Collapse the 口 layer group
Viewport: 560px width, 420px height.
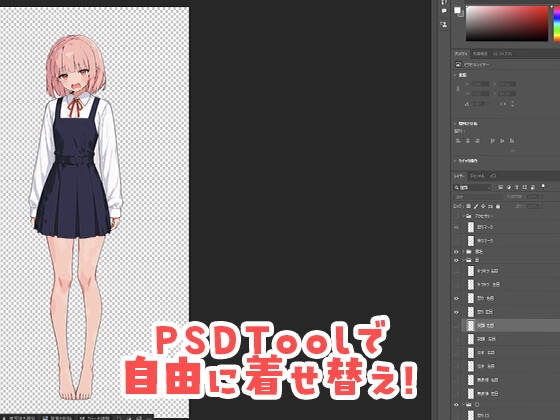(464, 405)
